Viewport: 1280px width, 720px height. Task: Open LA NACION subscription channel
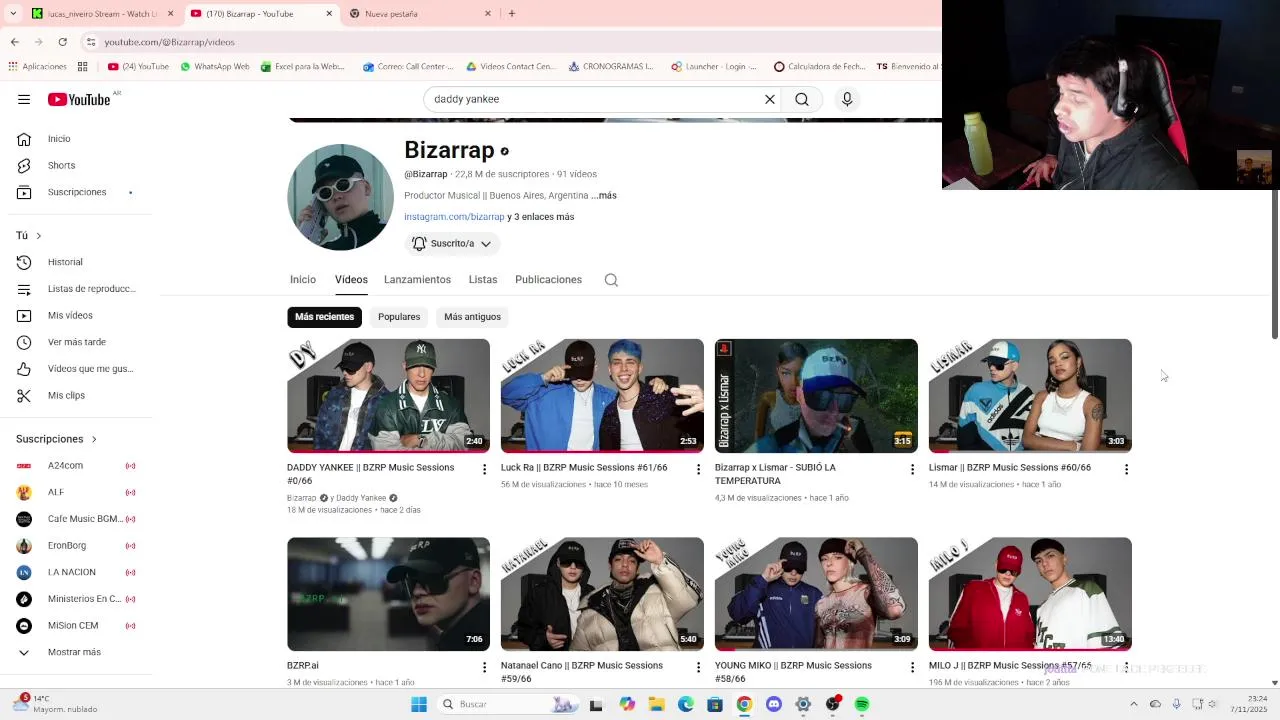pos(76,572)
